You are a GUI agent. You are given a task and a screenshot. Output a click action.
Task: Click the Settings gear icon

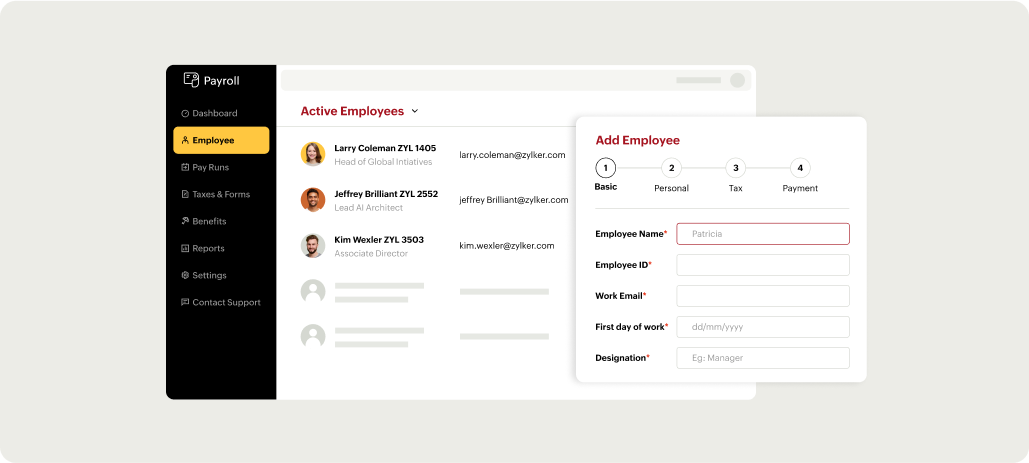tap(185, 275)
